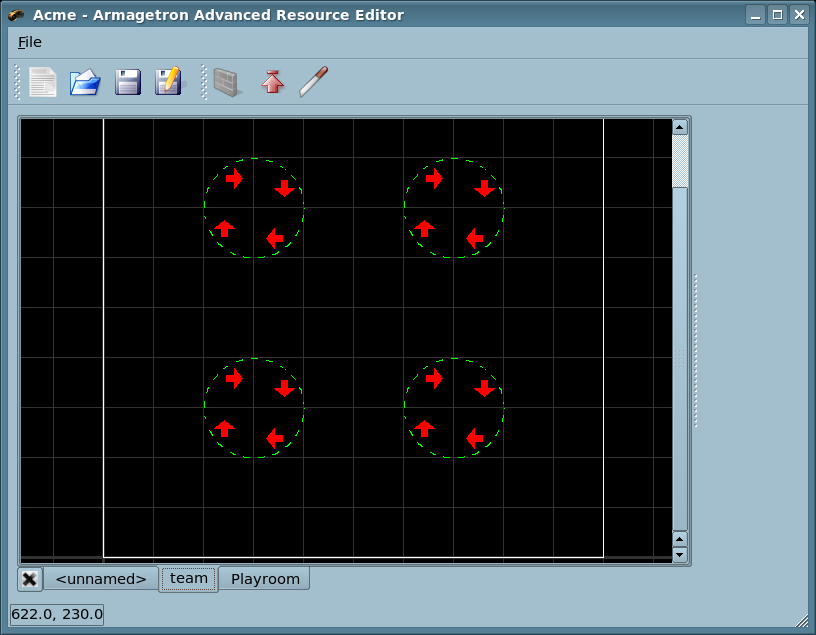The width and height of the screenshot is (816, 635).
Task: Click the scroll up arrow at scrollbar top
Action: point(680,127)
